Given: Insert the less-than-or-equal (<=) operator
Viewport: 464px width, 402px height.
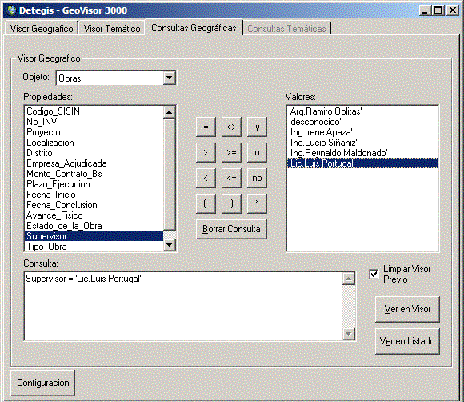Looking at the screenshot, I should coord(231,178).
